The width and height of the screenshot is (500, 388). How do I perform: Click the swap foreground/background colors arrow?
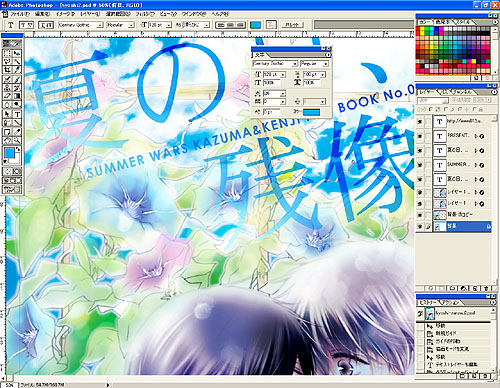click(x=18, y=150)
